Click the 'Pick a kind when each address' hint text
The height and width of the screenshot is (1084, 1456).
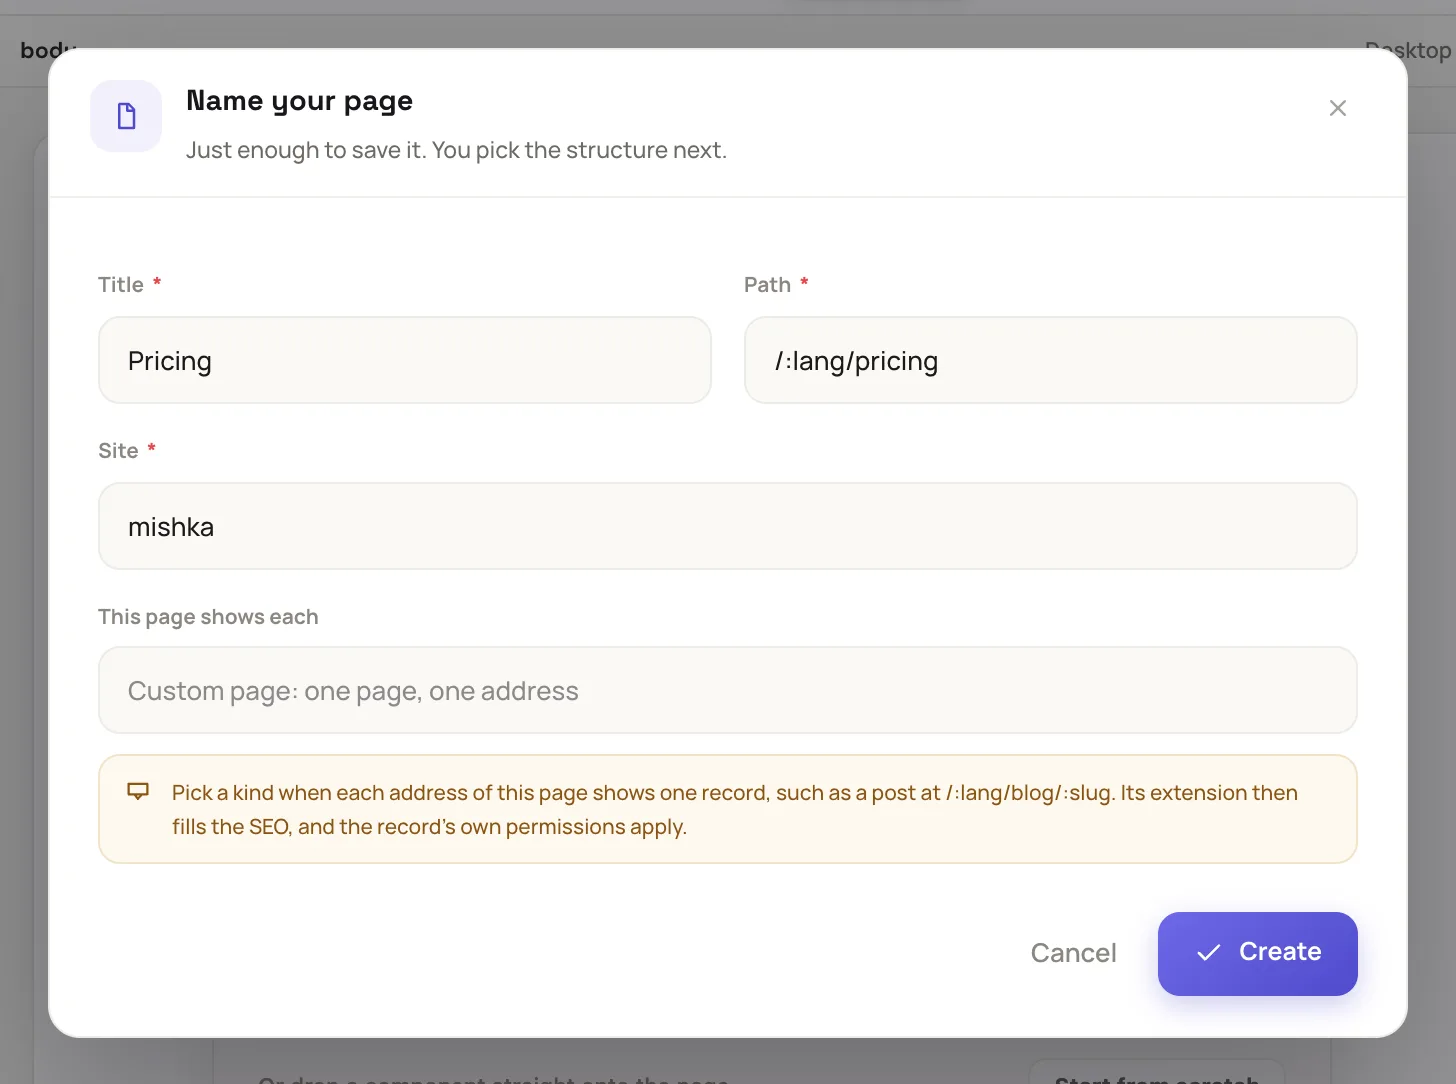click(735, 810)
